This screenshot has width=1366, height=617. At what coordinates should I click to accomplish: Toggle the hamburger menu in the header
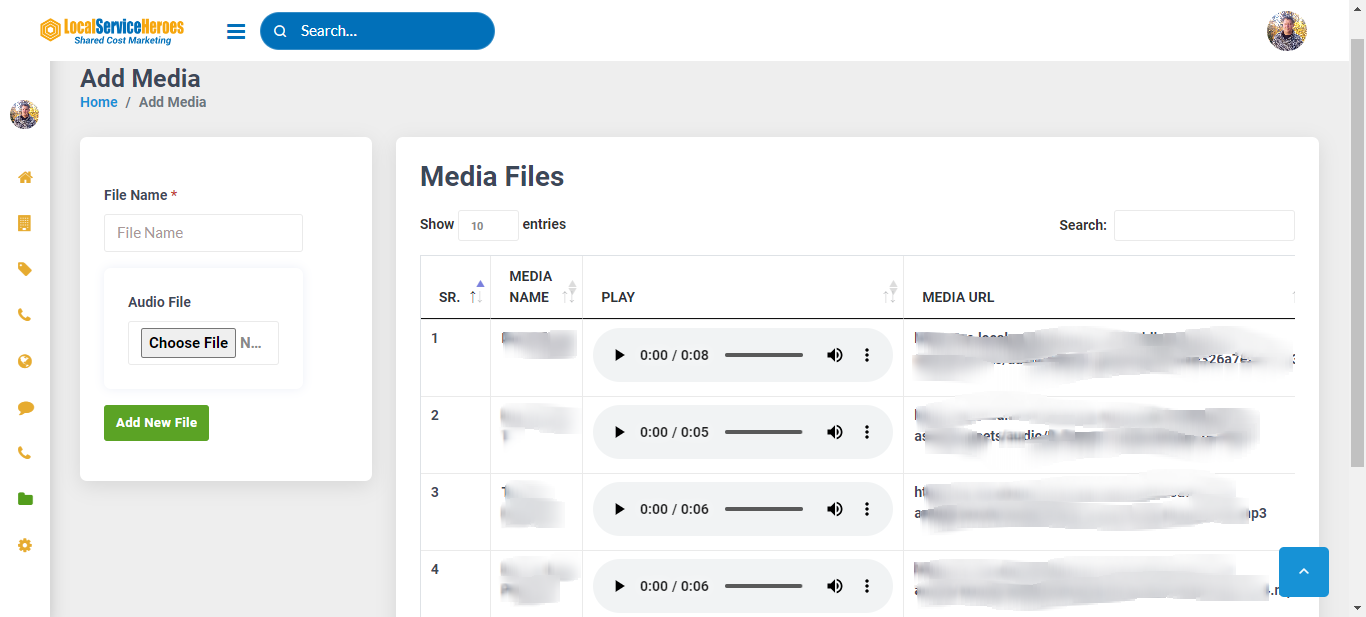click(236, 31)
